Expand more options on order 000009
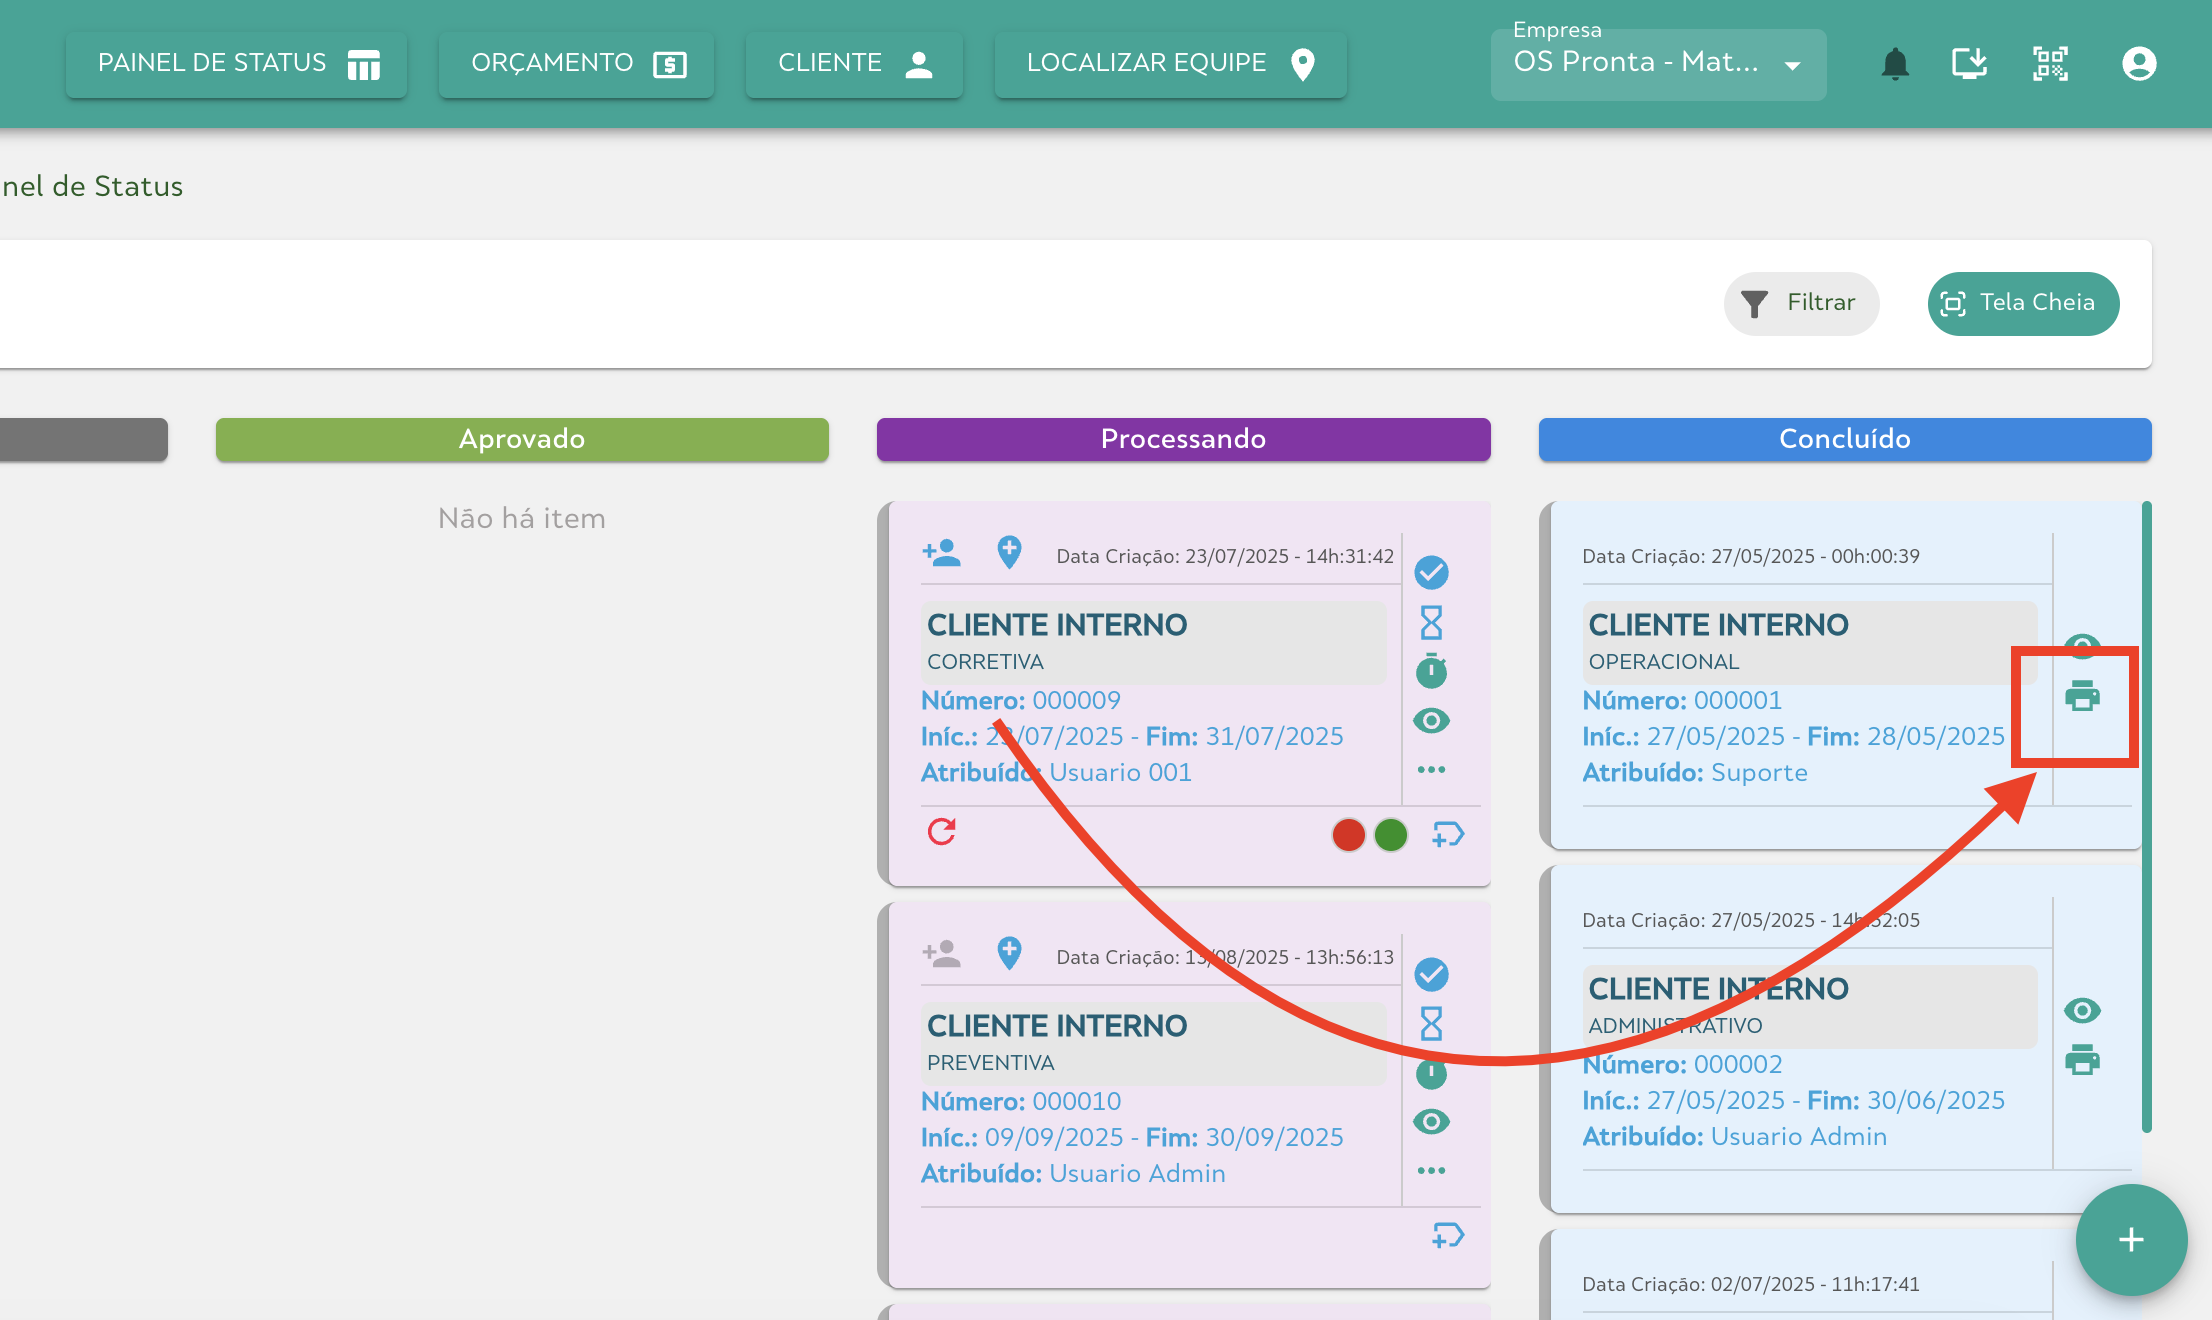 coord(1431,769)
